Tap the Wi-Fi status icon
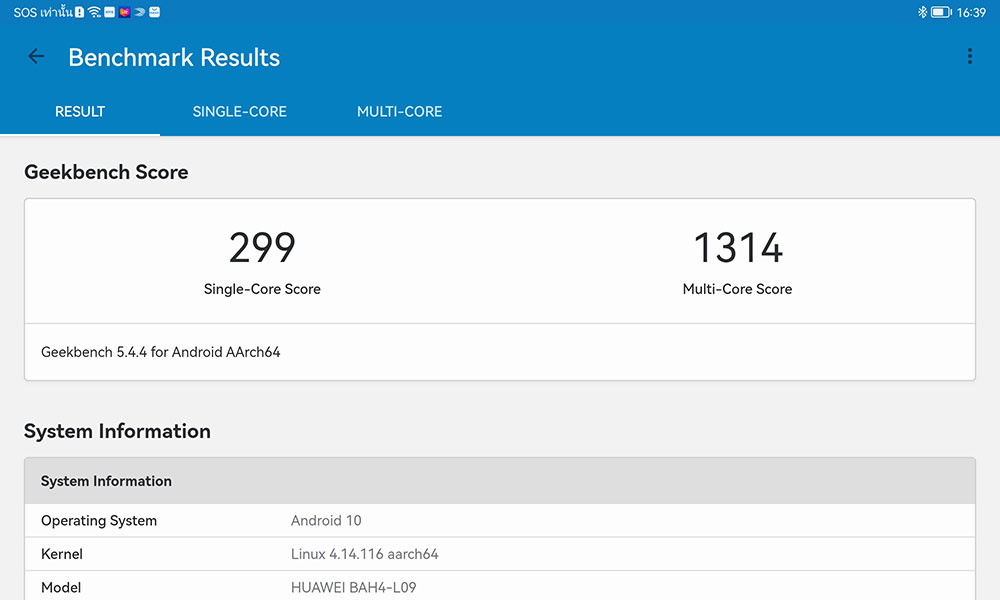 click(94, 12)
